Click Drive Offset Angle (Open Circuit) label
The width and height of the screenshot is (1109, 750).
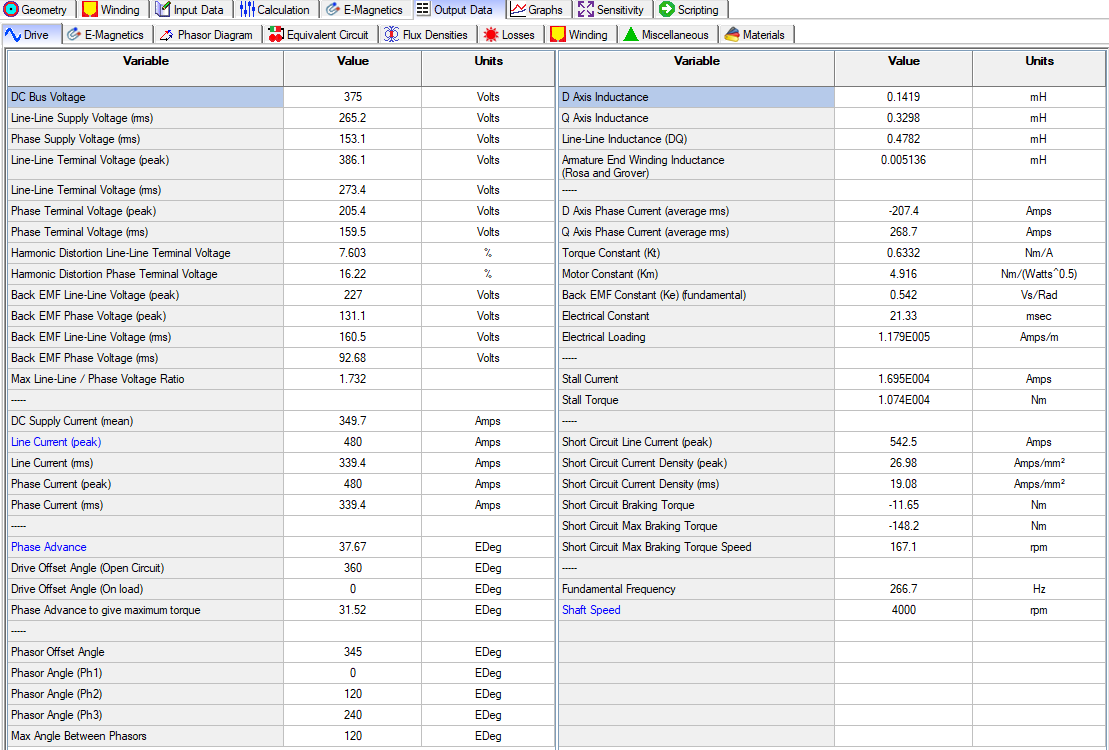(88, 568)
